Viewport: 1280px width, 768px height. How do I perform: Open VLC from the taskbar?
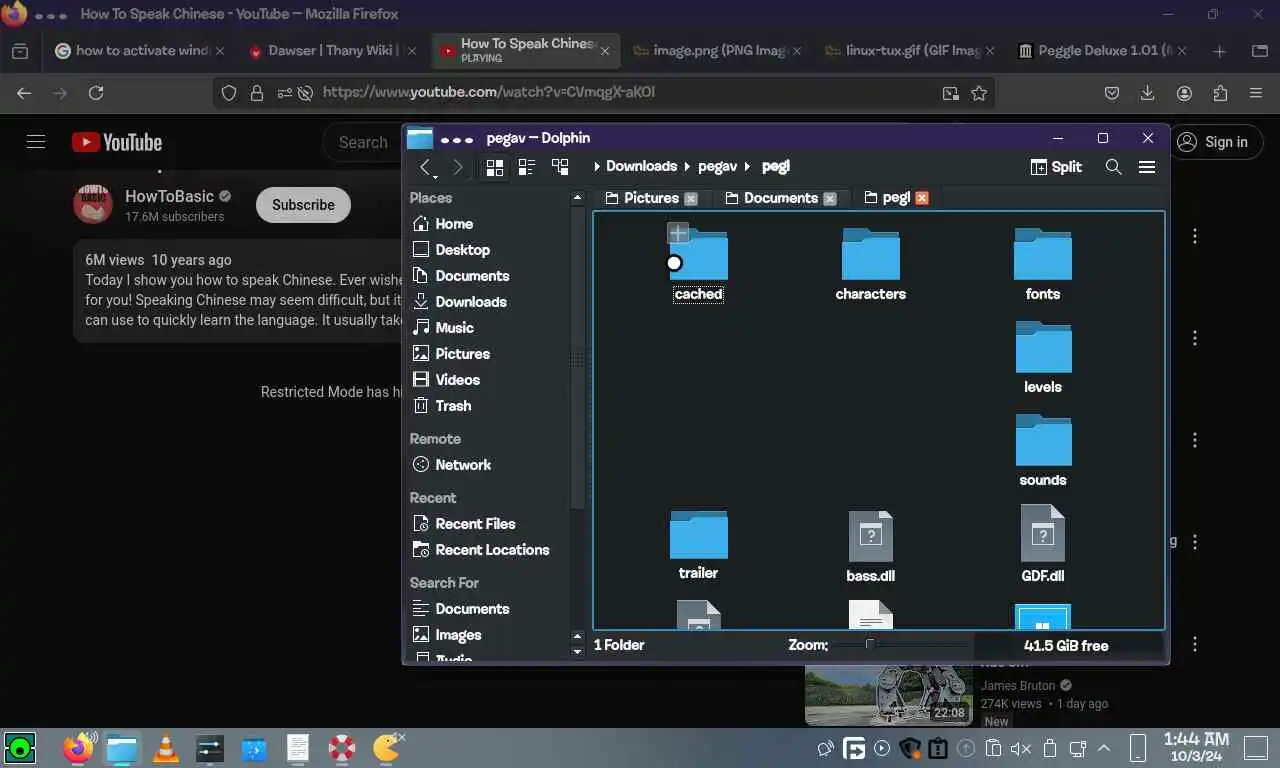click(x=166, y=747)
